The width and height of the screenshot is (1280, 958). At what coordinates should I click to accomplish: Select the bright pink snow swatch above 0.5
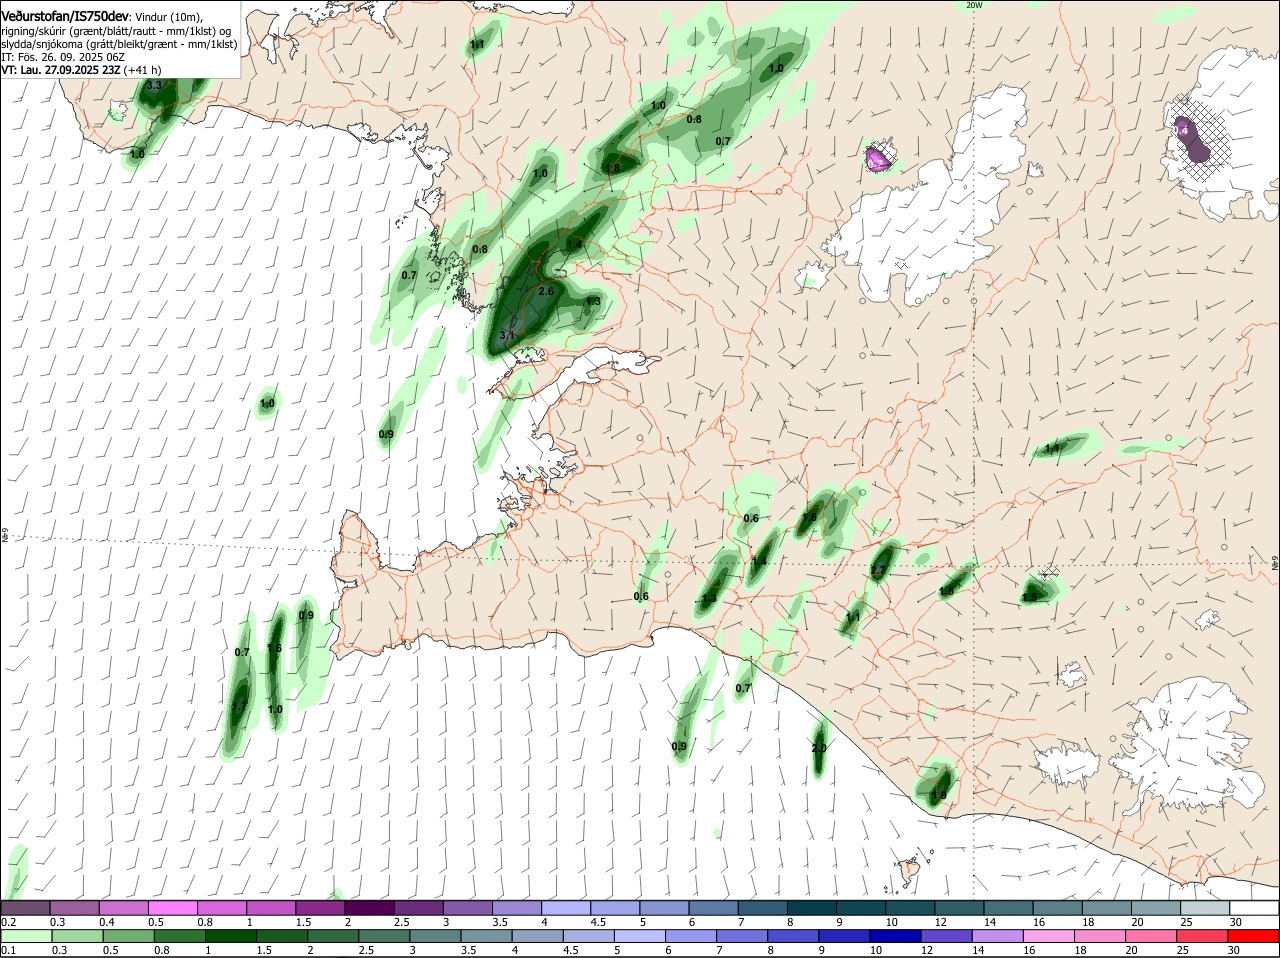pos(172,908)
